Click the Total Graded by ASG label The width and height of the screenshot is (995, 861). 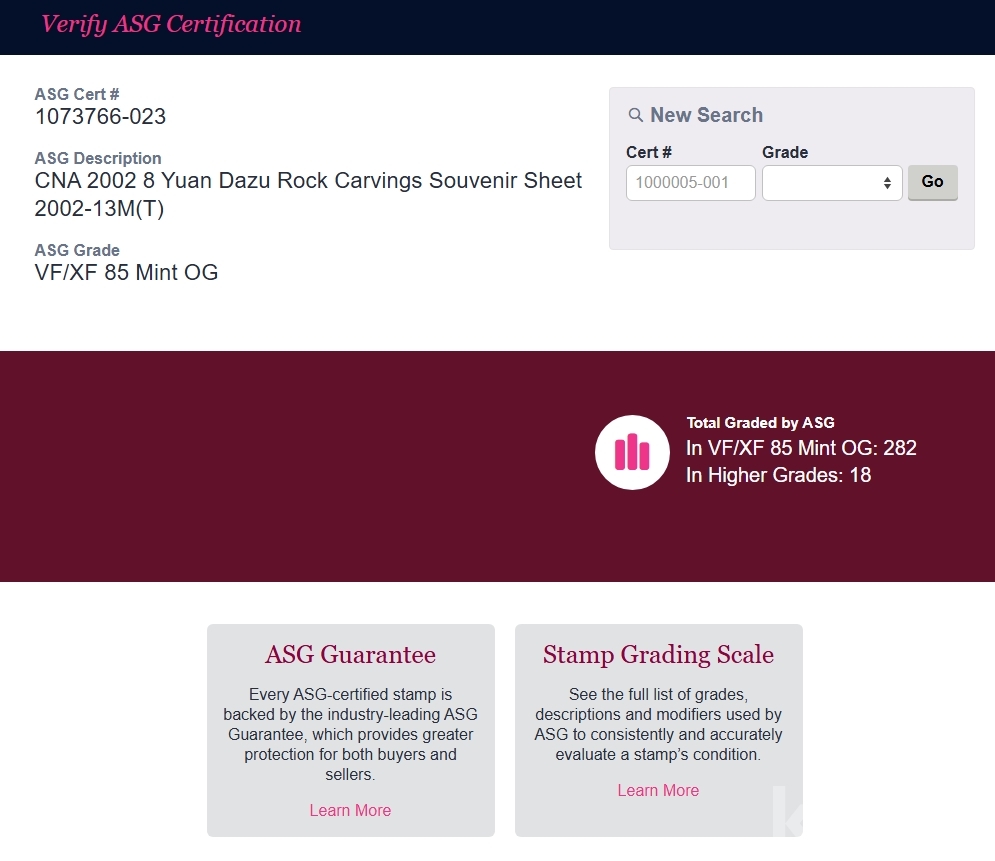click(760, 423)
